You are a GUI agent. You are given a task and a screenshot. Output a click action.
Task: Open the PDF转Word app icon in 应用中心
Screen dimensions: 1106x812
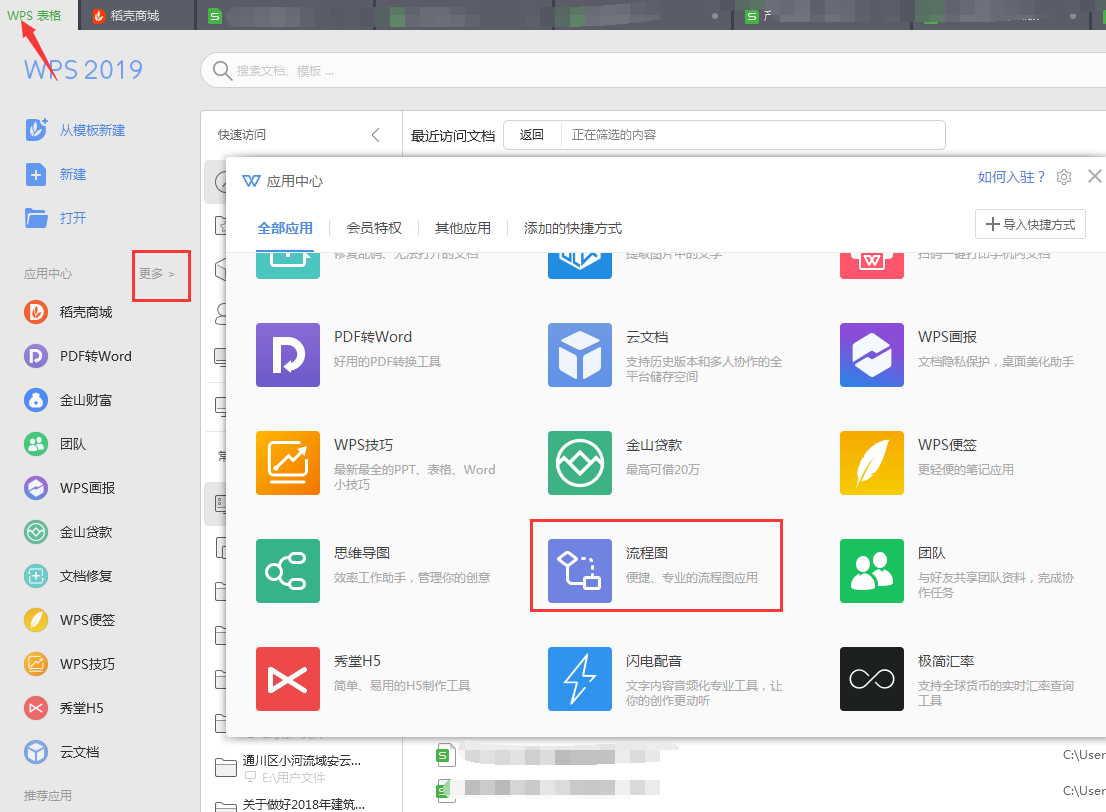click(x=288, y=355)
